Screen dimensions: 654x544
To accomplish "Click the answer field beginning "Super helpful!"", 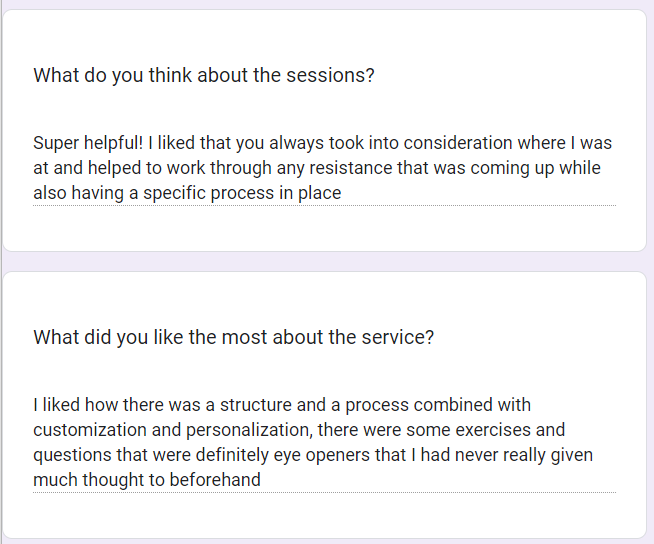I will click(323, 168).
